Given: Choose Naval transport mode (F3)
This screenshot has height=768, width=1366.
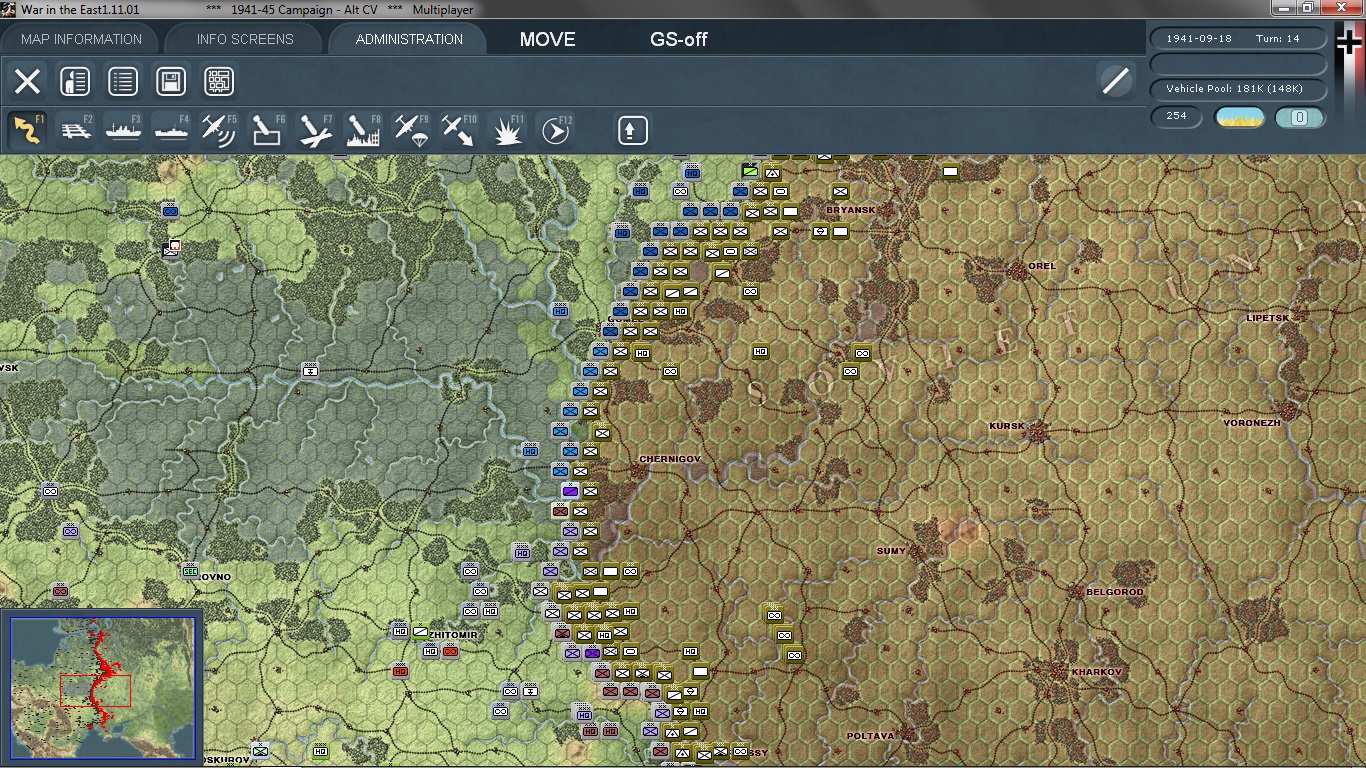Looking at the screenshot, I should click(124, 130).
